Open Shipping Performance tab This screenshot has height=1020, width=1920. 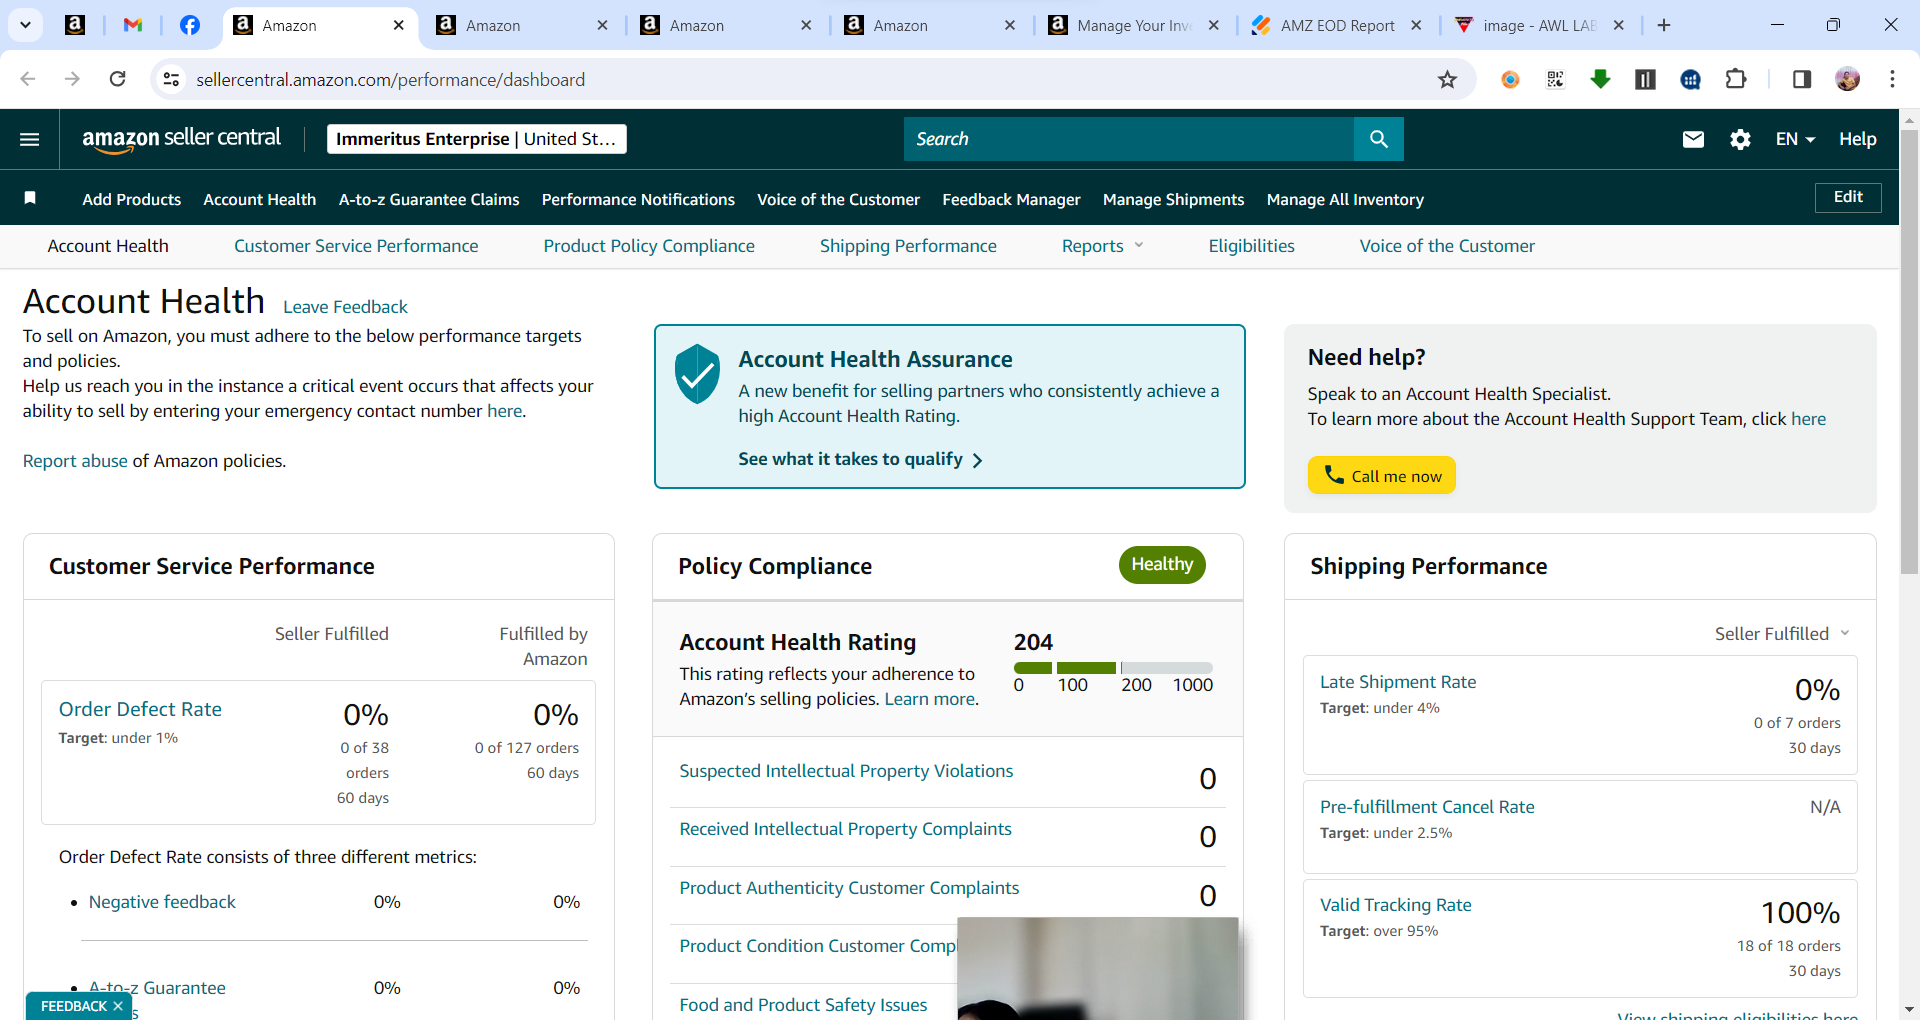point(908,246)
